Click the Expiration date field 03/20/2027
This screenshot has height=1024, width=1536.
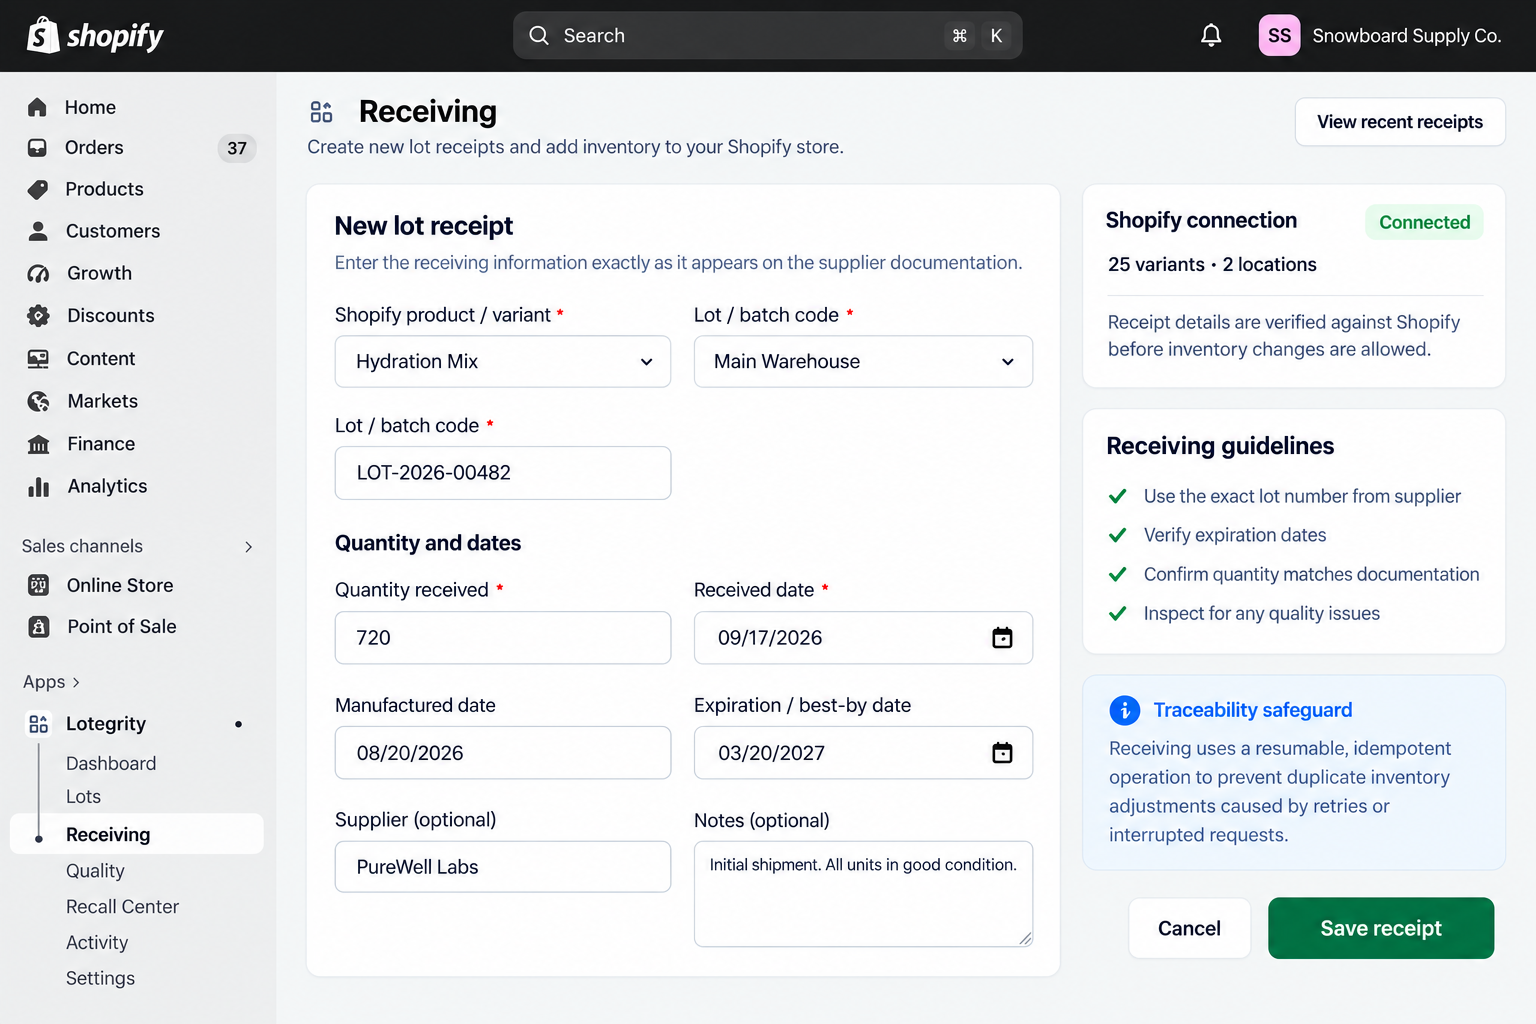pyautogui.click(x=863, y=753)
